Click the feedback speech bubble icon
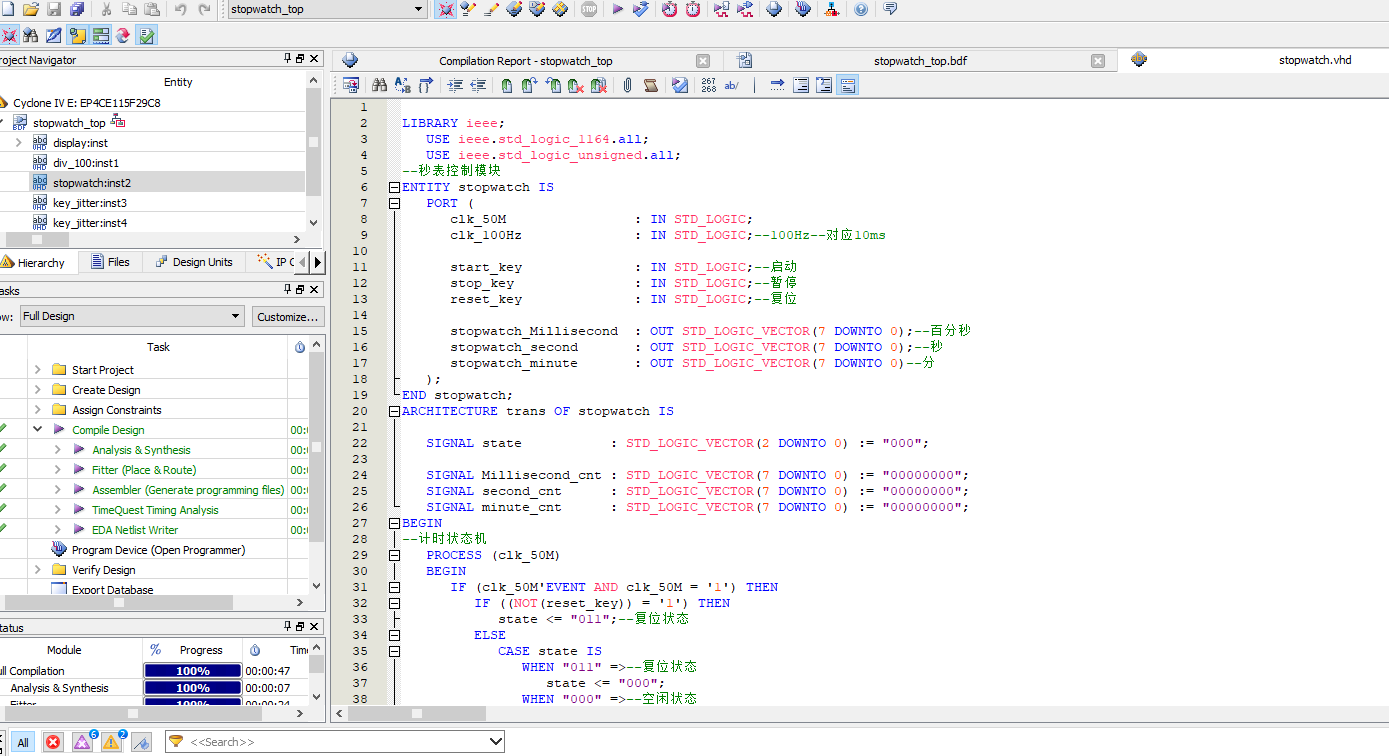This screenshot has height=756, width=1389. (890, 9)
